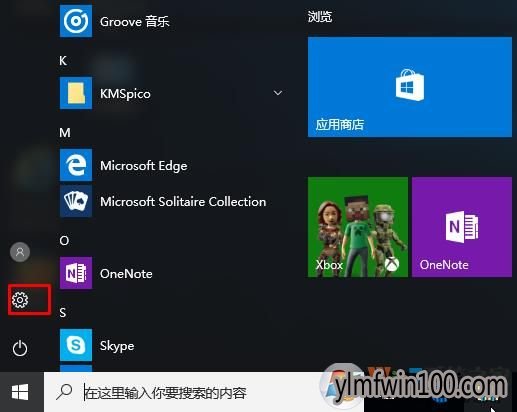
Task: Click the Windows Start logo button
Action: (20, 392)
